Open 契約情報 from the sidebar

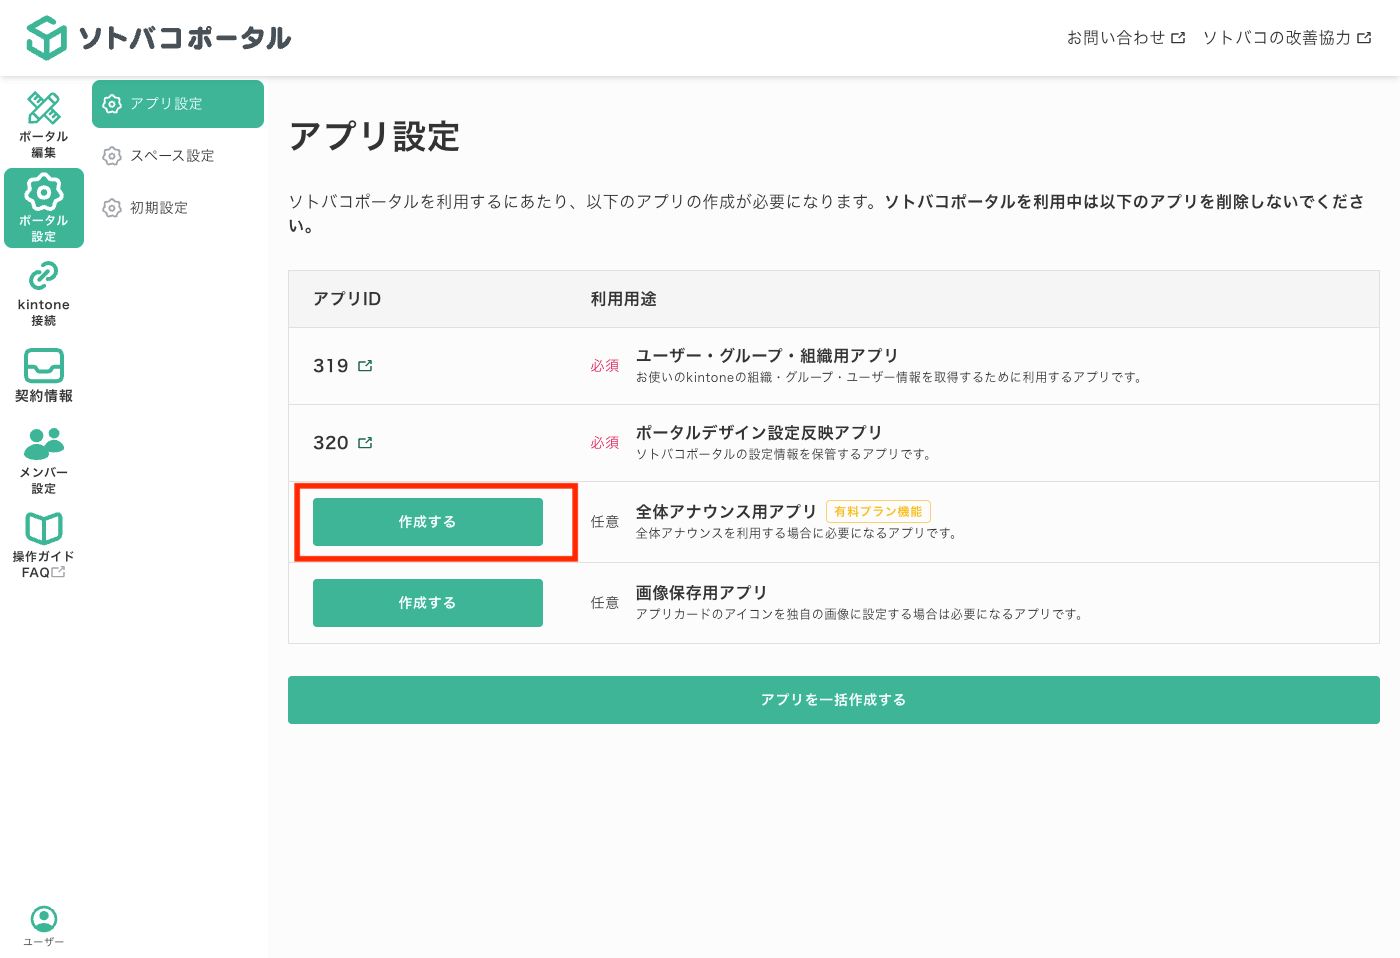coord(43,375)
